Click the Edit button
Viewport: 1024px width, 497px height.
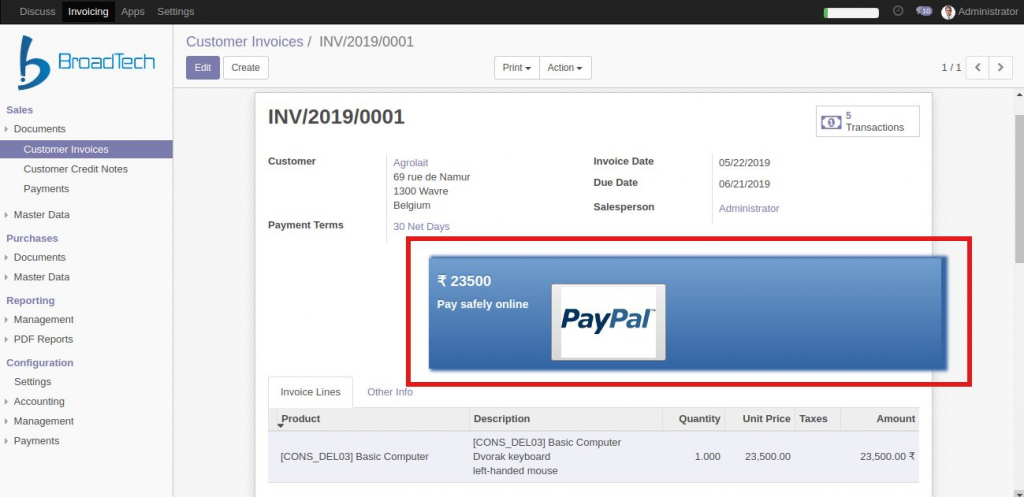pyautogui.click(x=203, y=67)
